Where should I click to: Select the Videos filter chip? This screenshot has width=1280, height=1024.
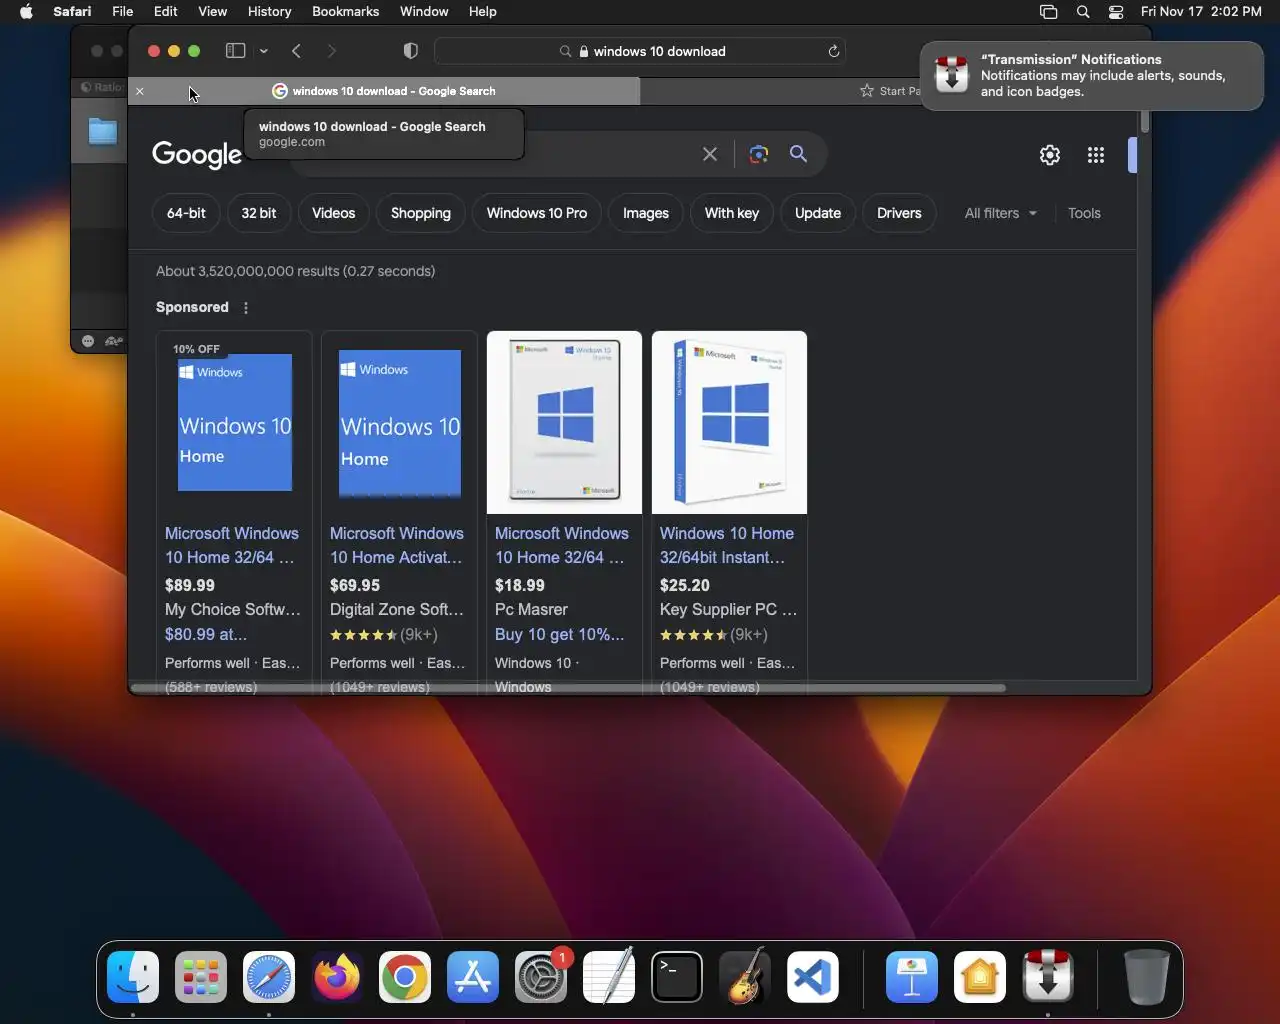point(333,213)
